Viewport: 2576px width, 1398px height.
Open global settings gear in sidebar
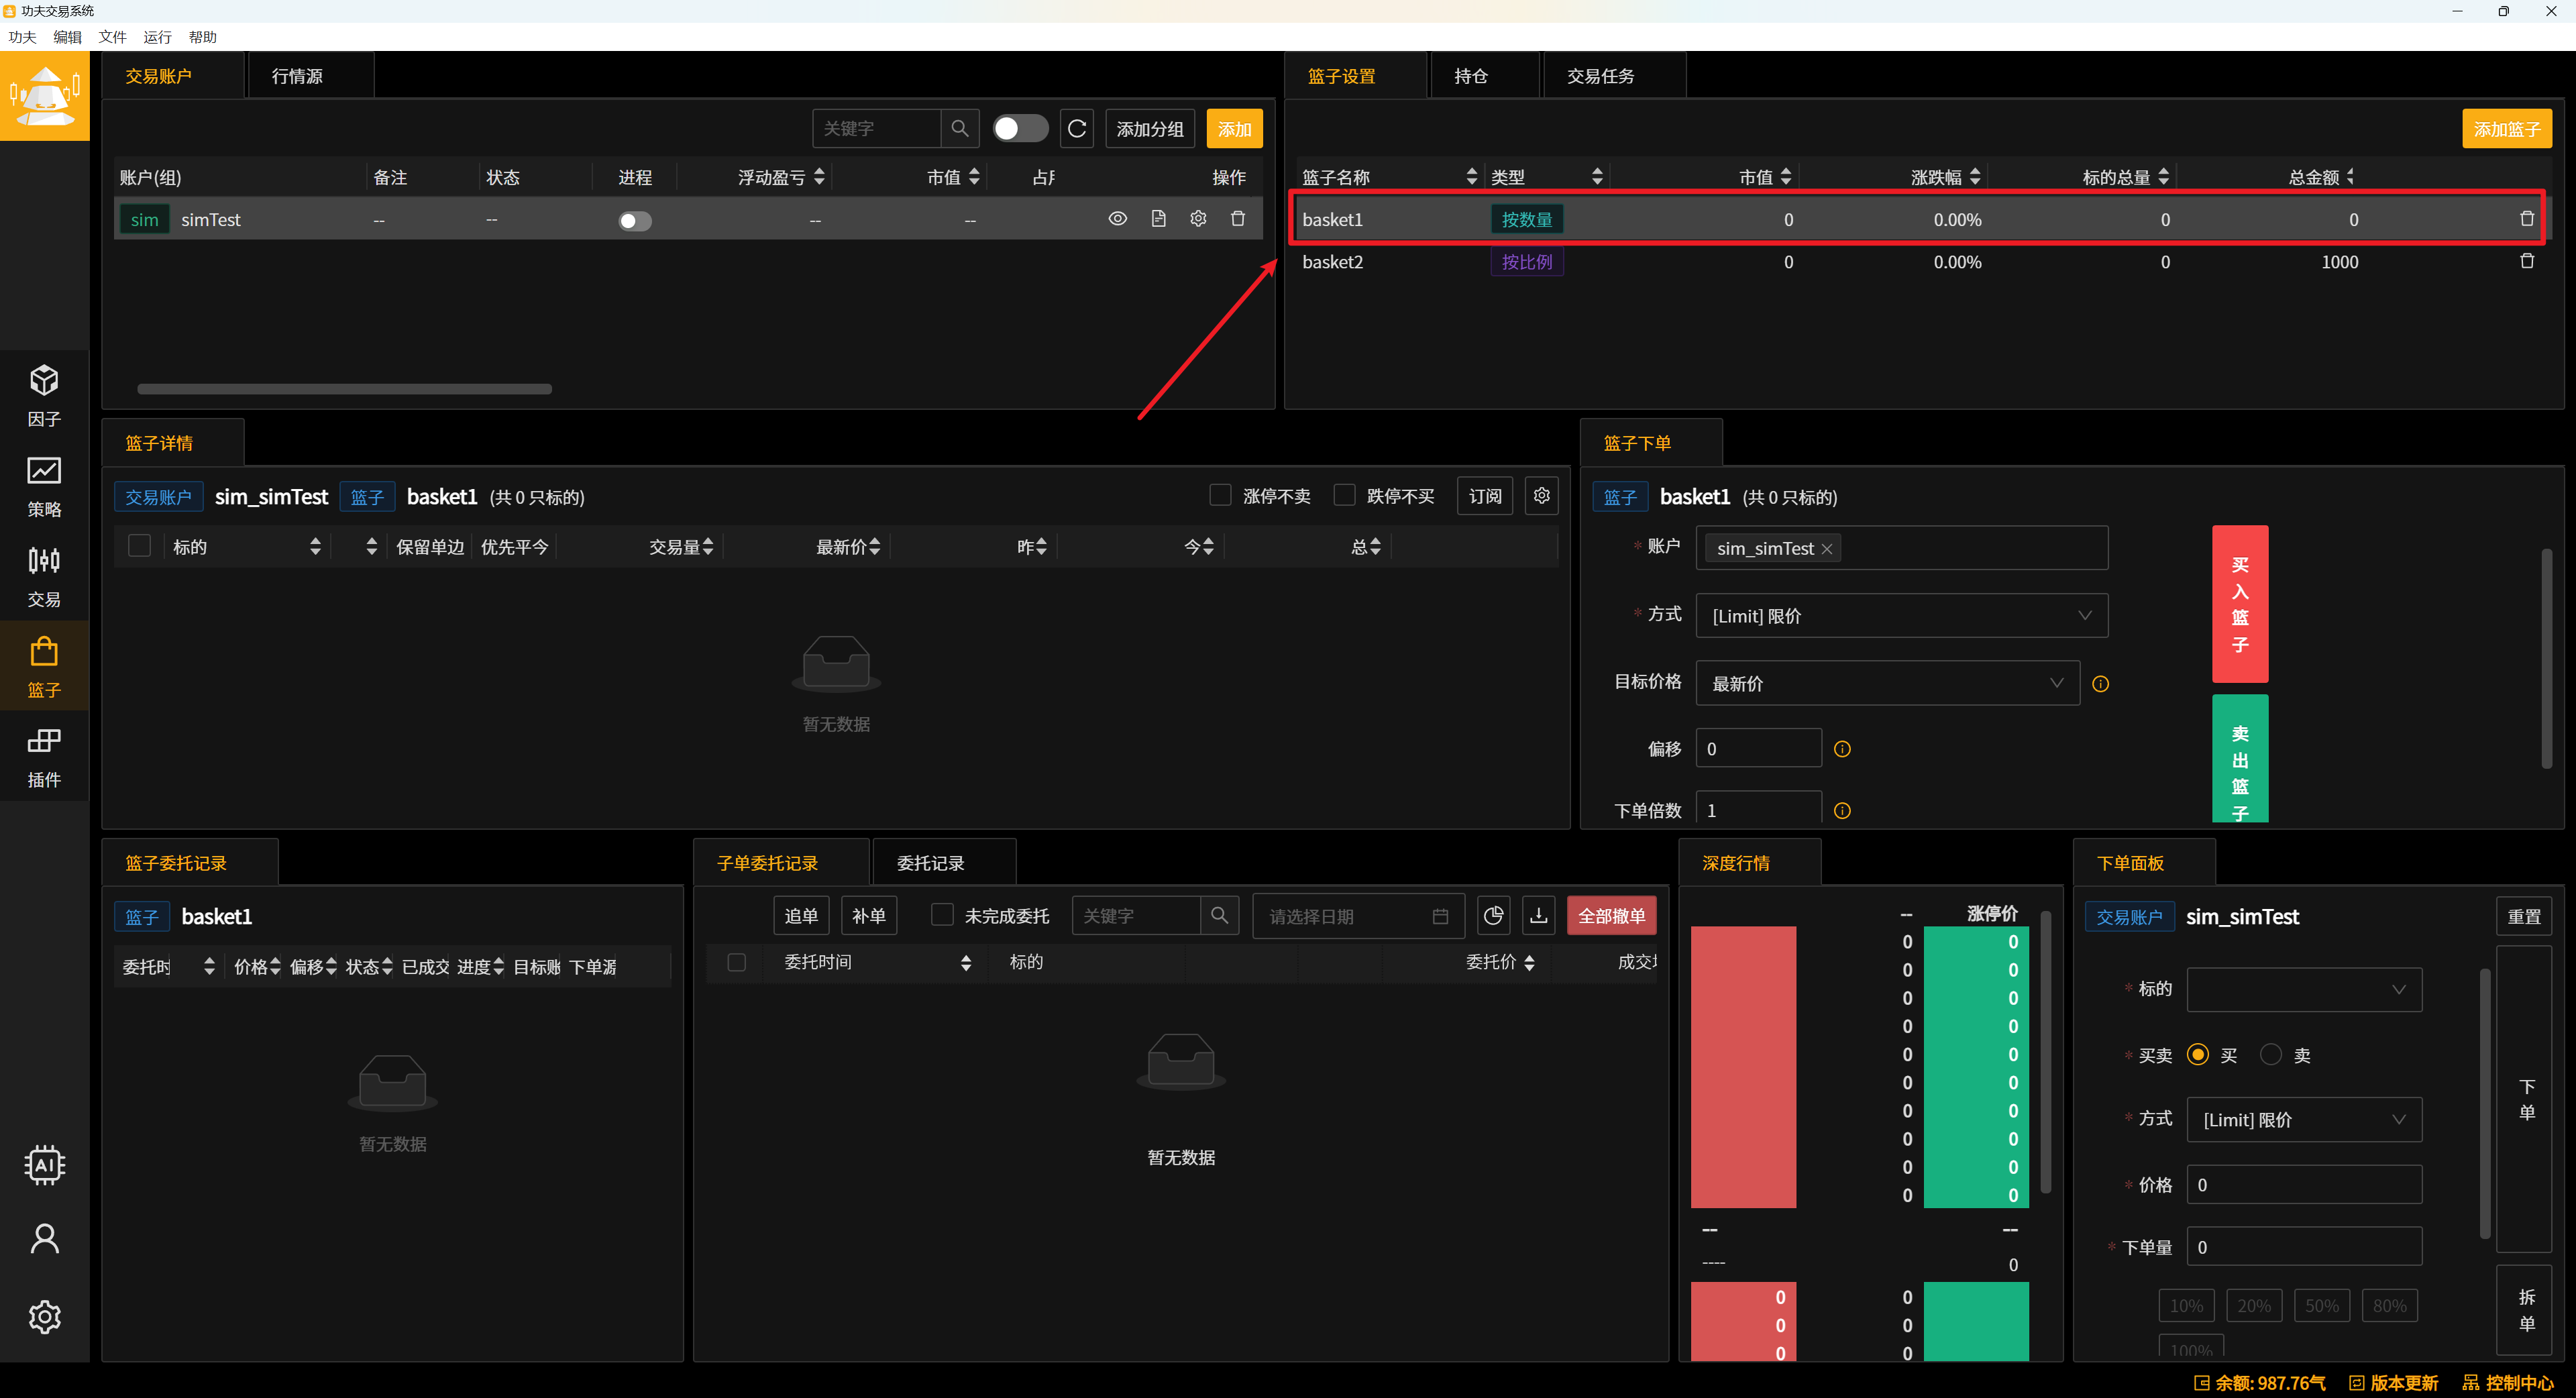[44, 1317]
